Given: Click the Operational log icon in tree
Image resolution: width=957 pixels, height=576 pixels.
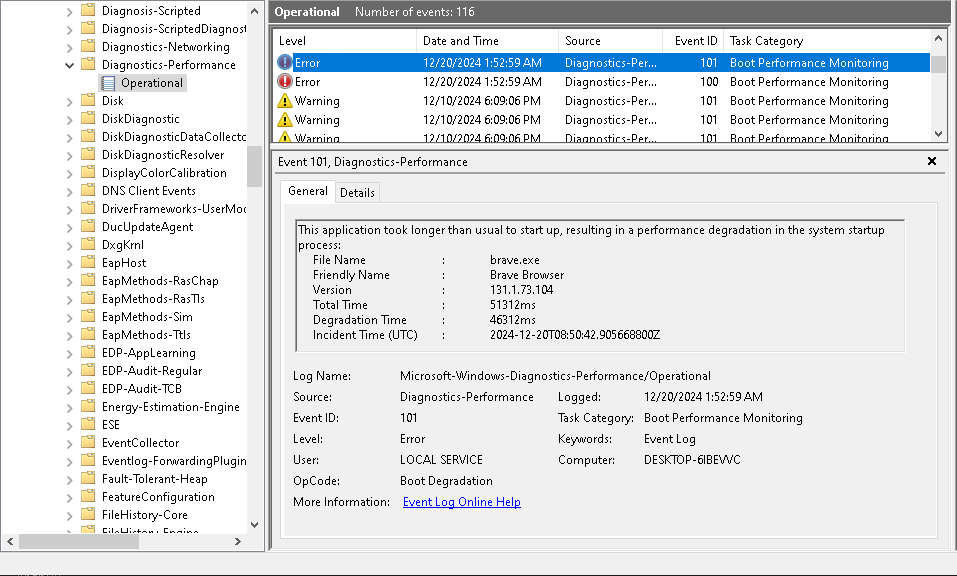Looking at the screenshot, I should point(108,83).
